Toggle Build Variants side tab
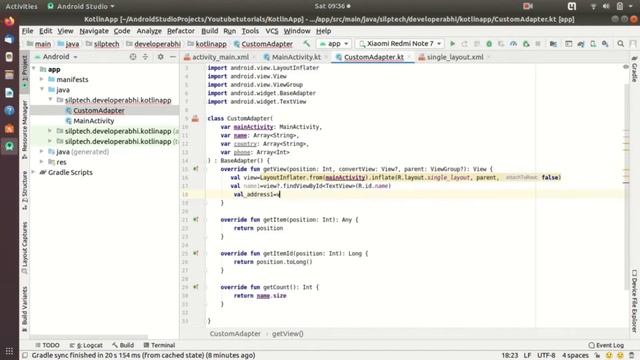This screenshot has height=360, width=640. click(25, 308)
